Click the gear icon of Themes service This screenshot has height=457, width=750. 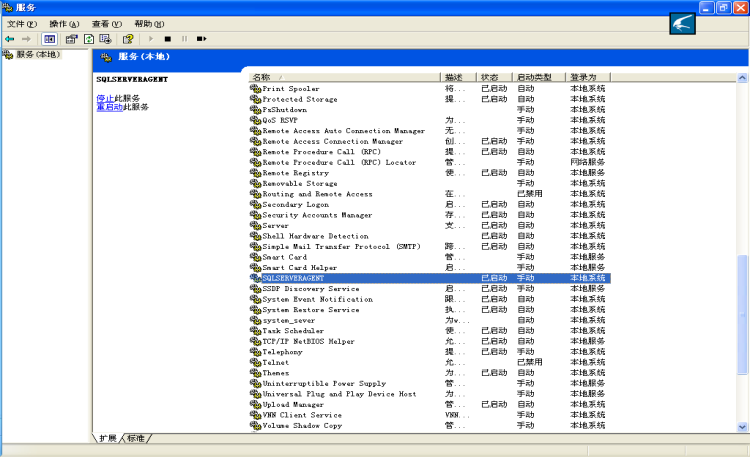tap(255, 373)
